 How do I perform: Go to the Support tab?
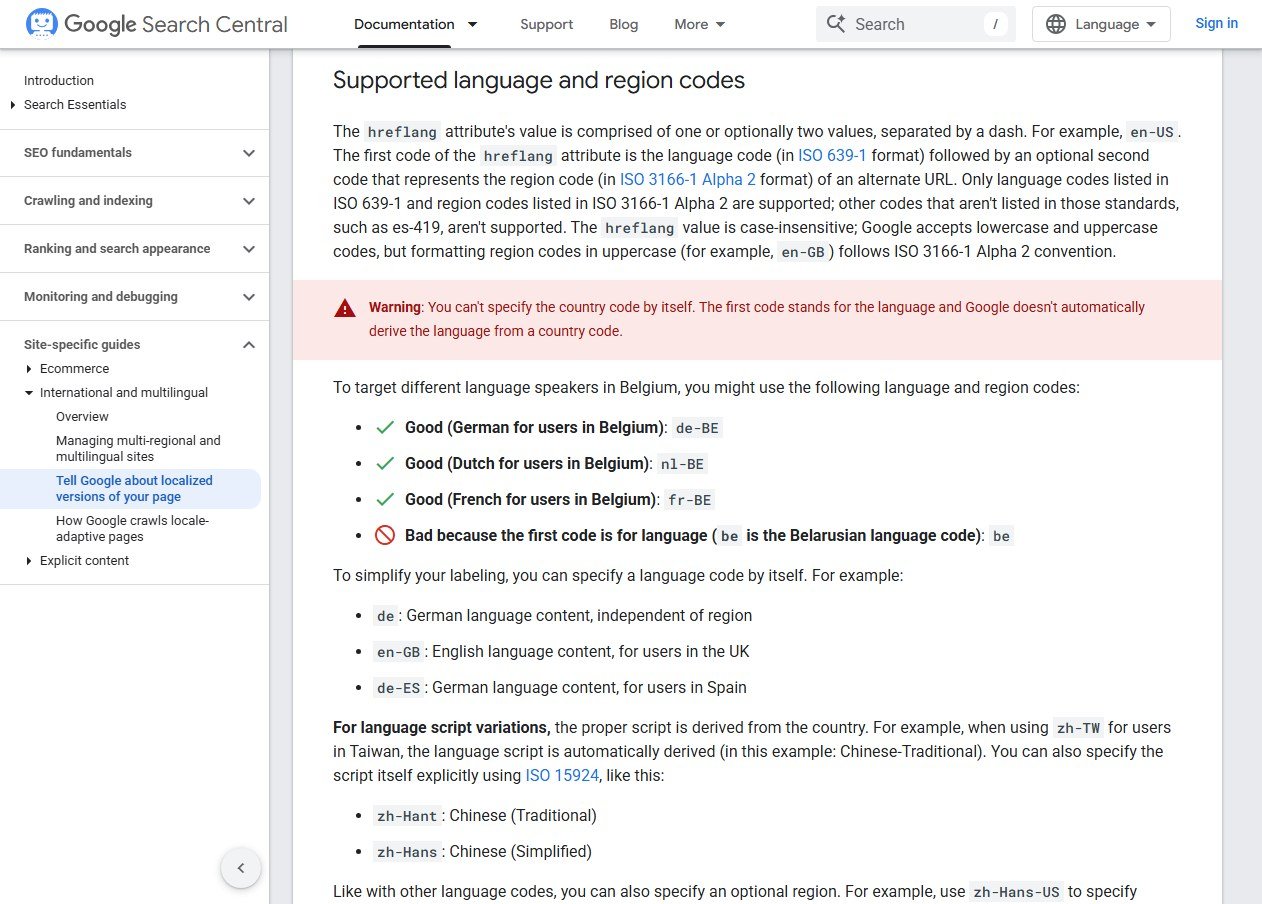(547, 24)
